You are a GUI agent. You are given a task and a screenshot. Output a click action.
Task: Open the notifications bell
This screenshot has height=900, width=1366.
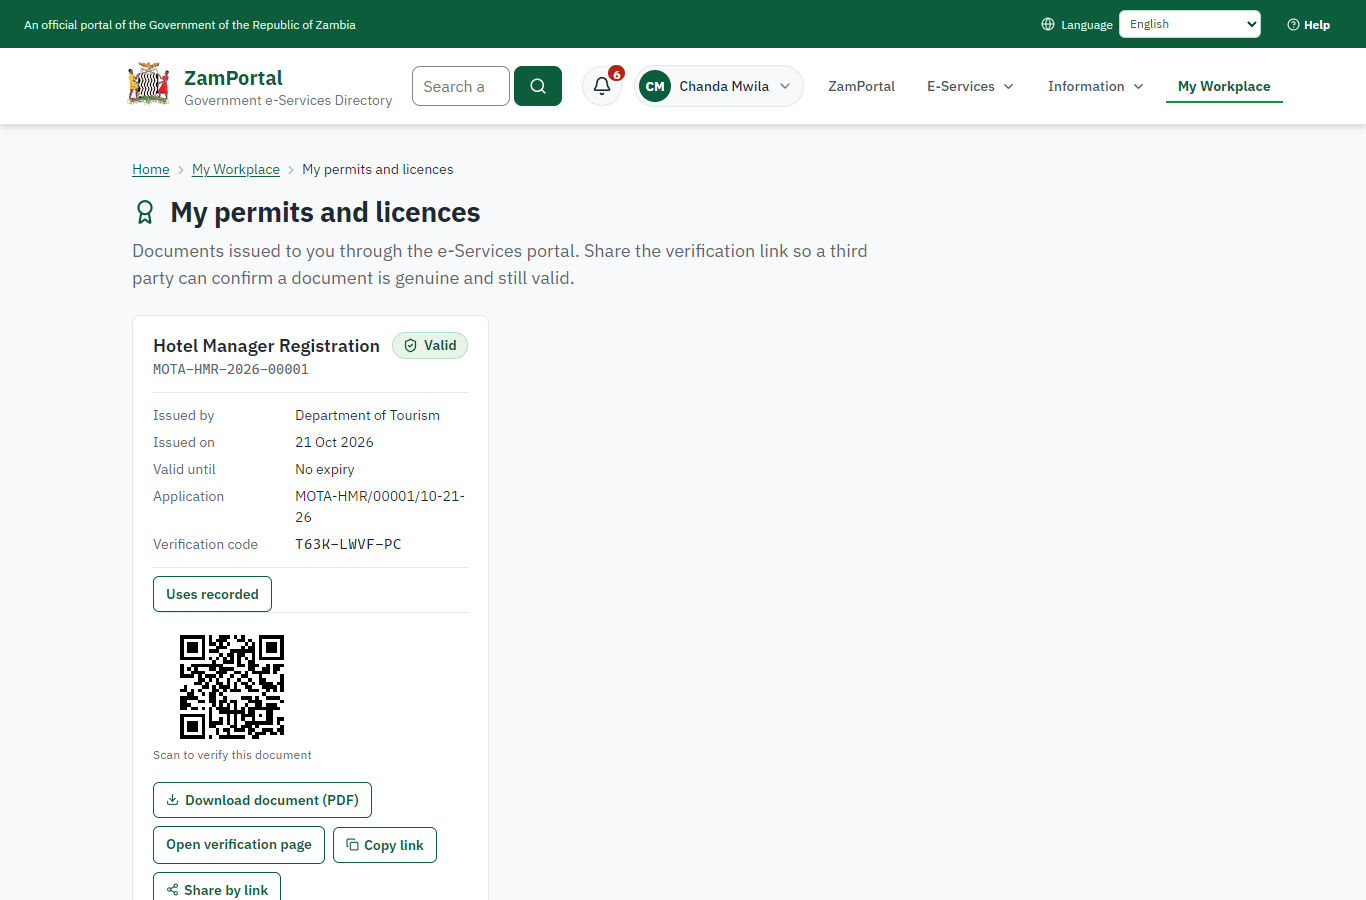tap(602, 86)
